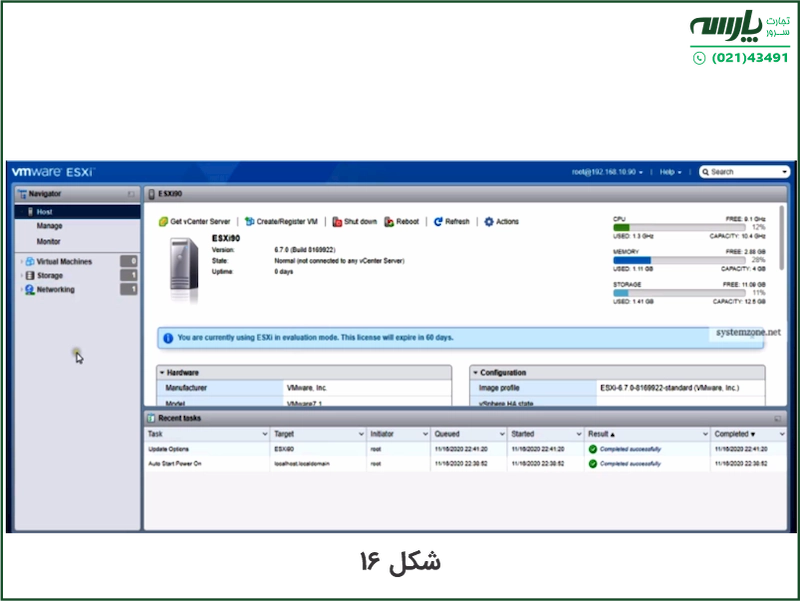Refresh the host summary

[452, 221]
